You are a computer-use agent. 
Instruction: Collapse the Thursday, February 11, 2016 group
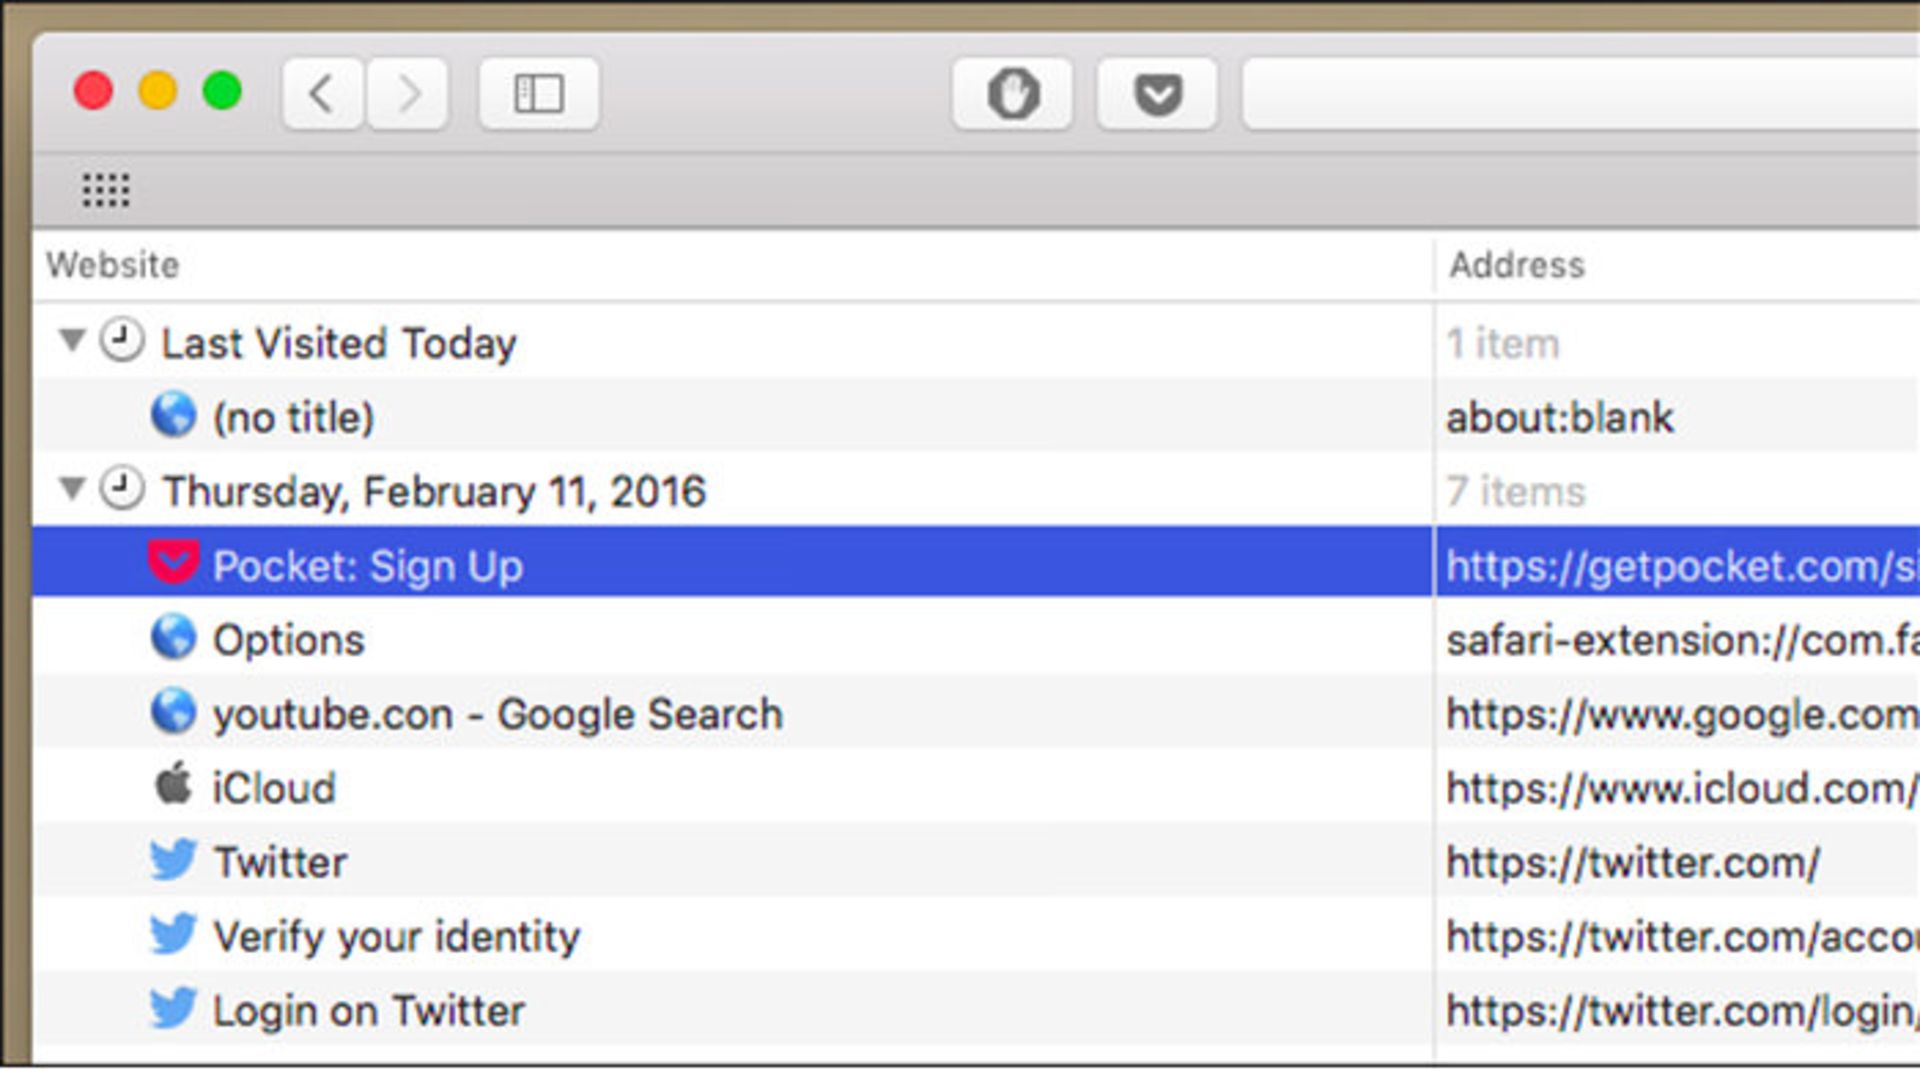(x=71, y=489)
